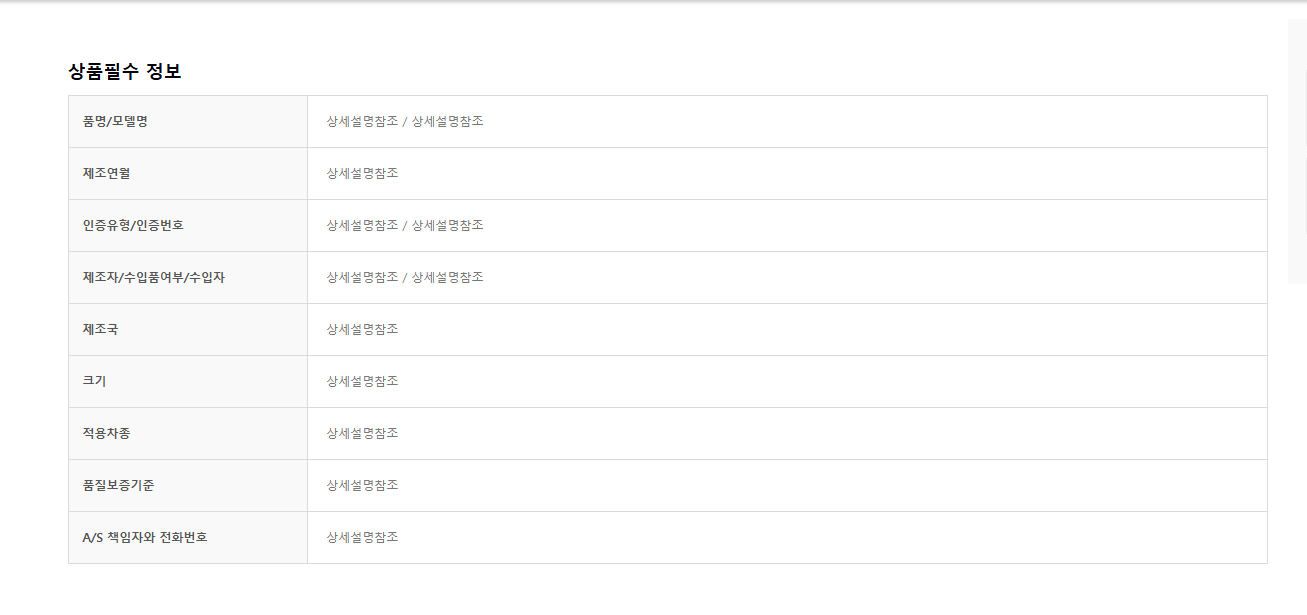
Task: Select the A/S 책임자와 전화번호 label
Action: tap(145, 538)
